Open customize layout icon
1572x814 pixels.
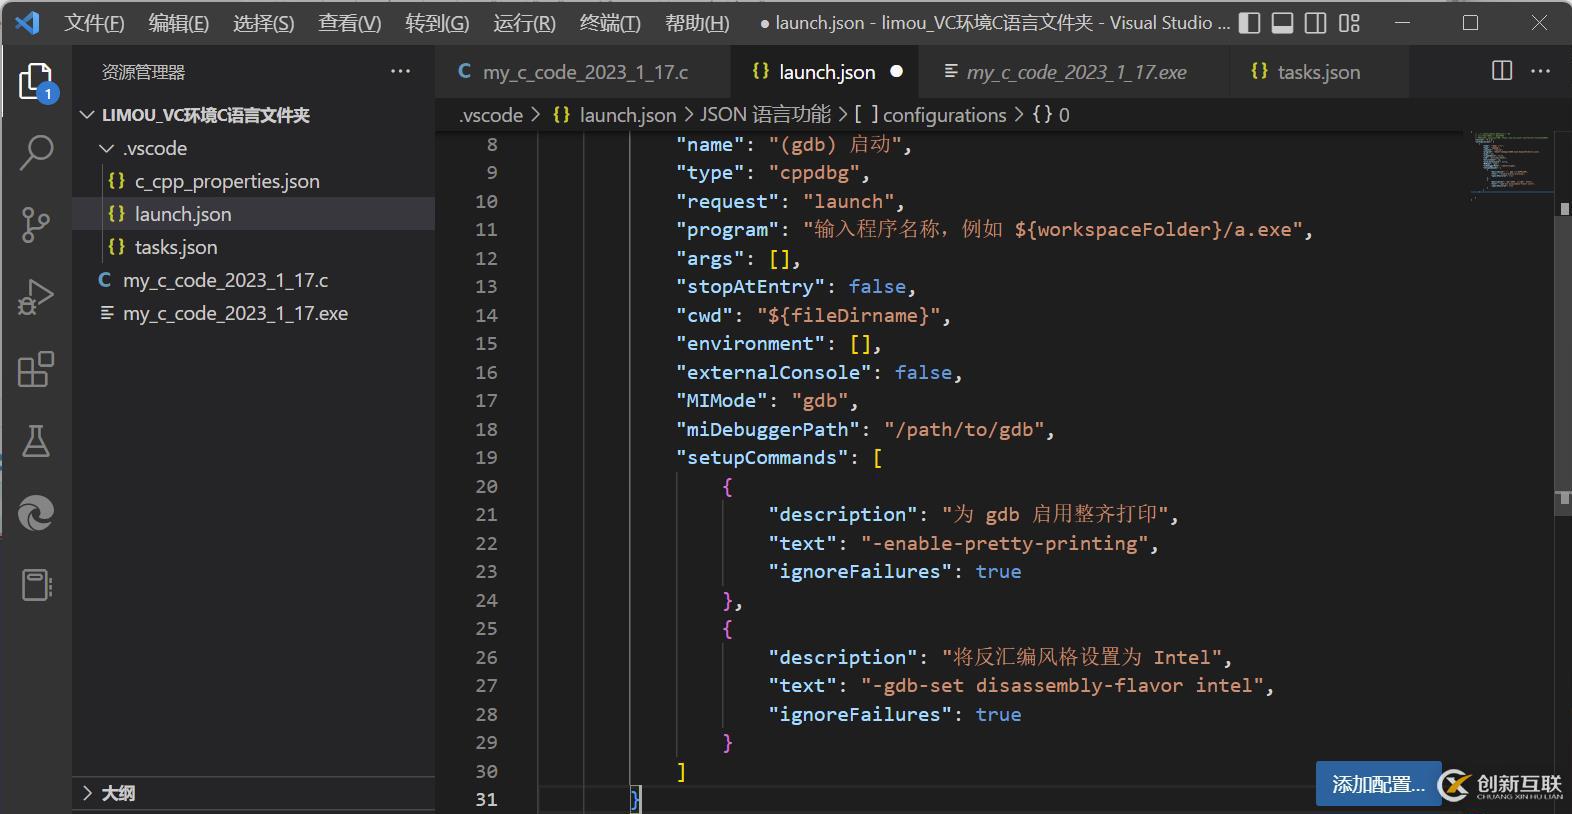coord(1349,22)
